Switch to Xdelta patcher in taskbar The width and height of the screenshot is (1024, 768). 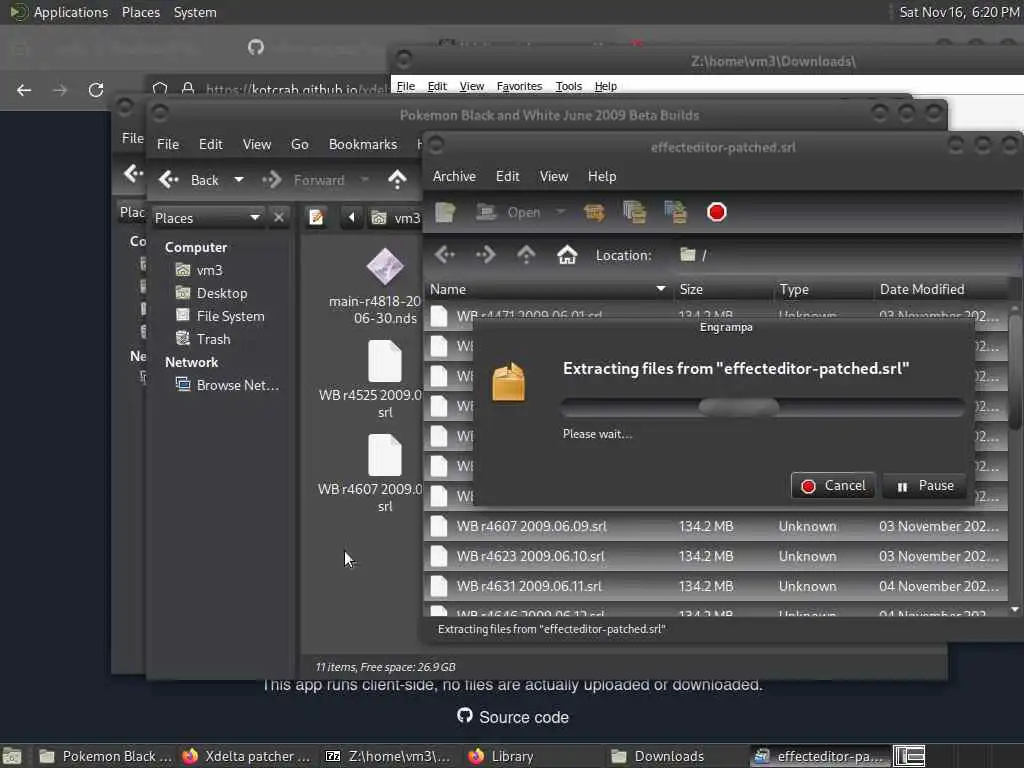(248, 756)
